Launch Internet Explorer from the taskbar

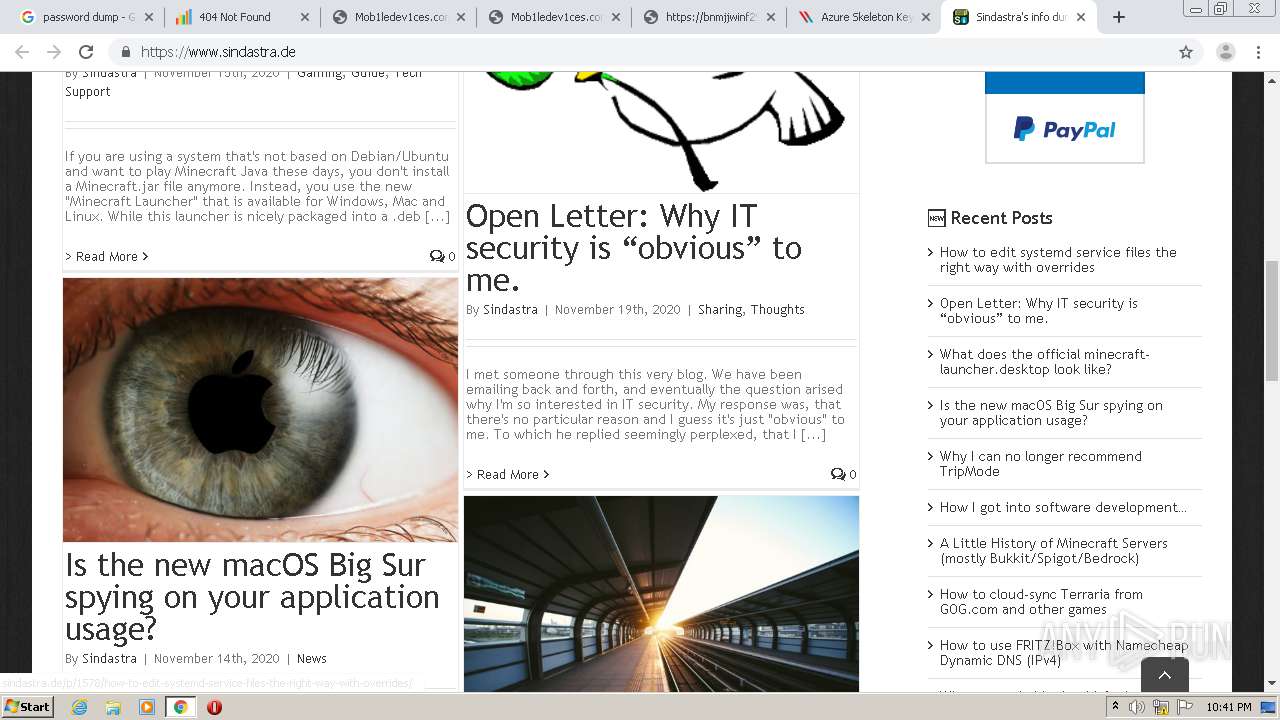coord(79,707)
